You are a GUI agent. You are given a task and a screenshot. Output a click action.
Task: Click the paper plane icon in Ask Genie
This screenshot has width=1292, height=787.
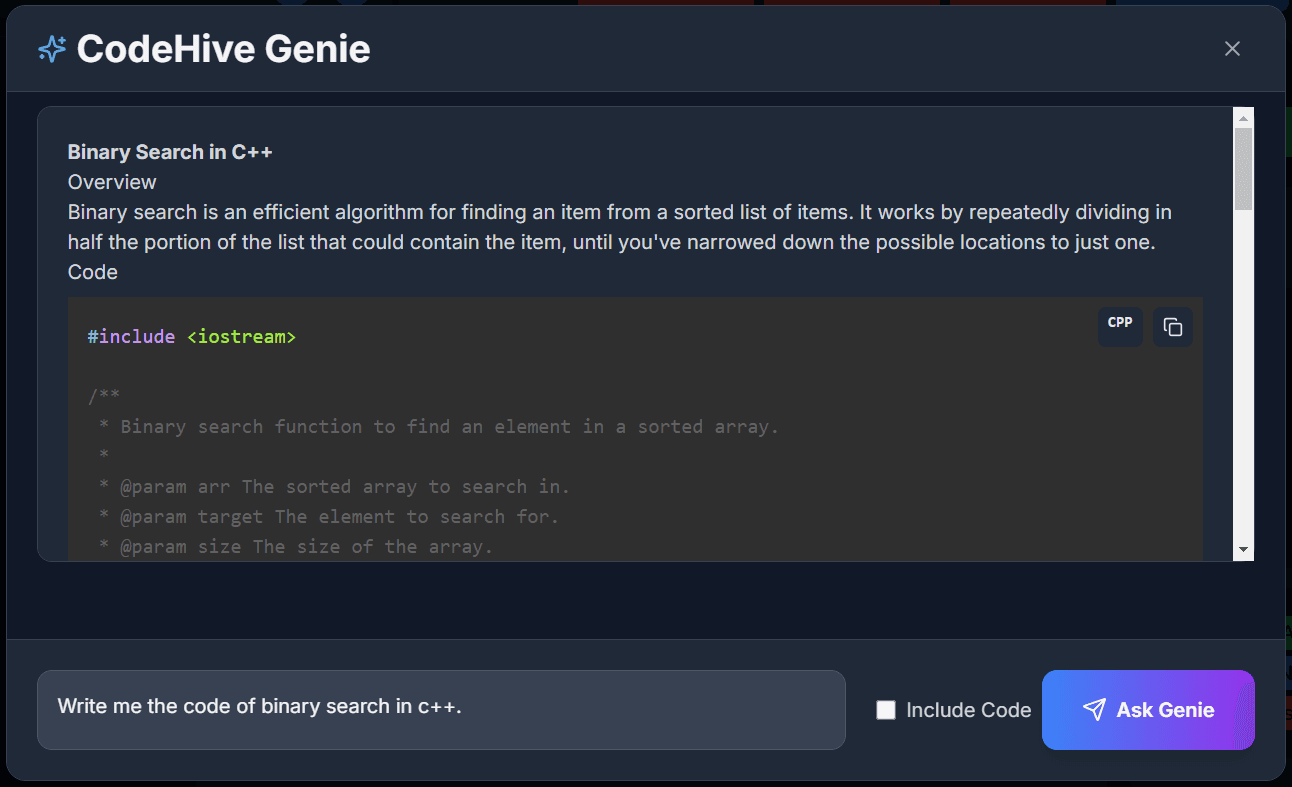[x=1094, y=710]
